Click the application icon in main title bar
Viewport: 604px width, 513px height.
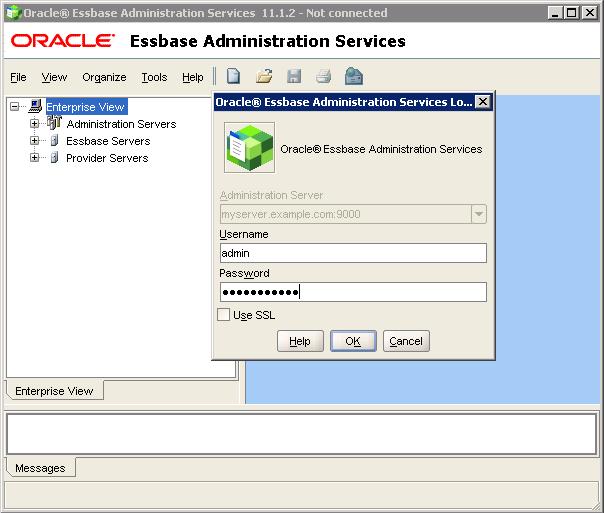tap(13, 13)
